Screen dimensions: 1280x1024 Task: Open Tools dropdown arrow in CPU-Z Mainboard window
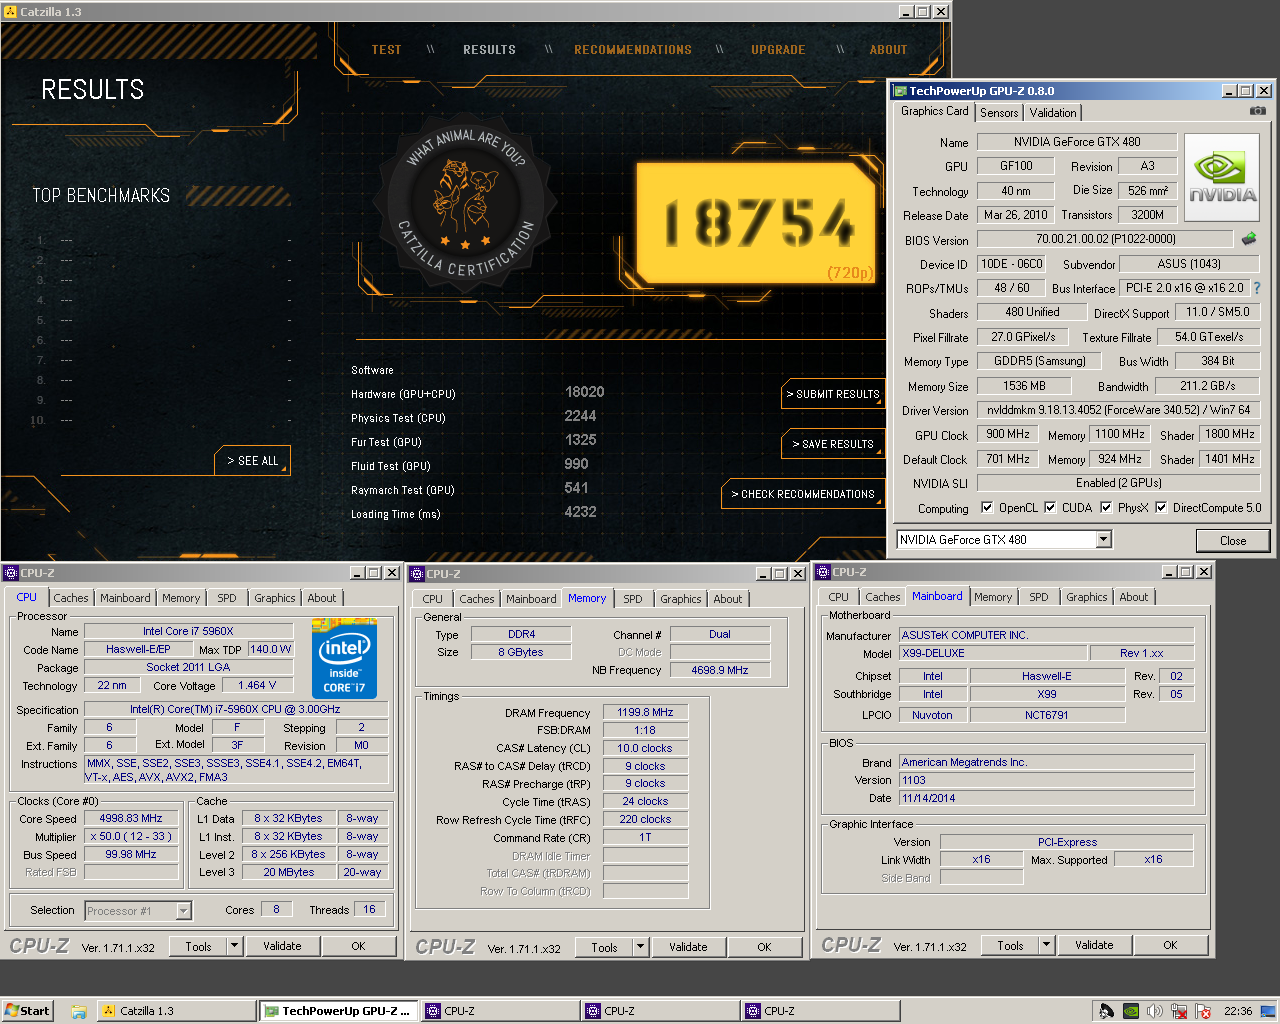[x=1047, y=945]
